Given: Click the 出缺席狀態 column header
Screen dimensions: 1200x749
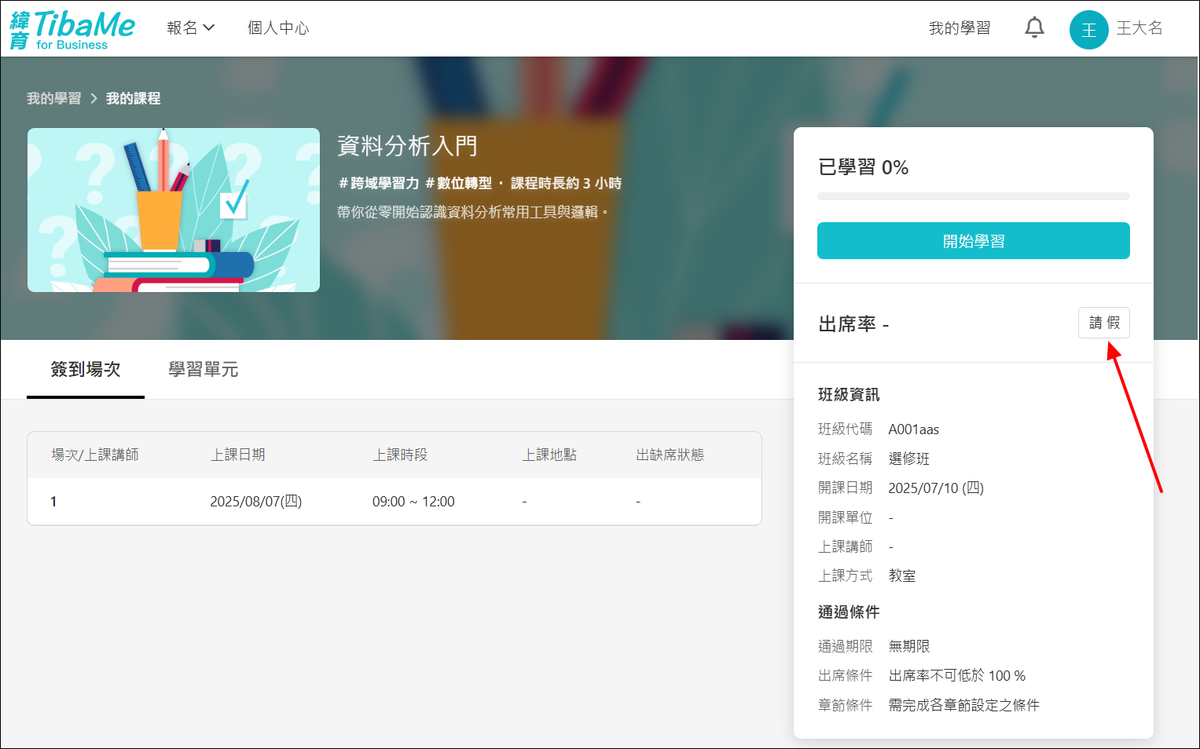Looking at the screenshot, I should pyautogui.click(x=670, y=454).
